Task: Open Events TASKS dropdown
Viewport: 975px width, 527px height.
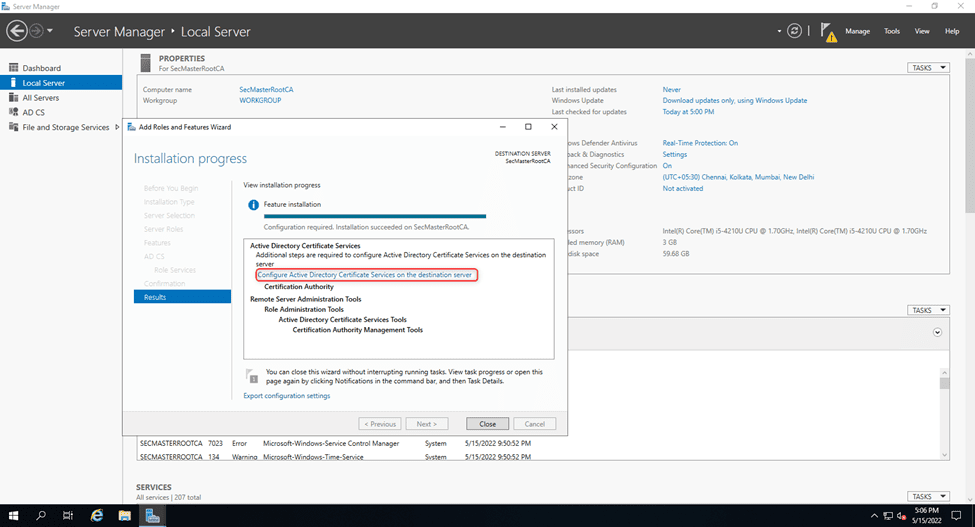Action: [x=928, y=310]
